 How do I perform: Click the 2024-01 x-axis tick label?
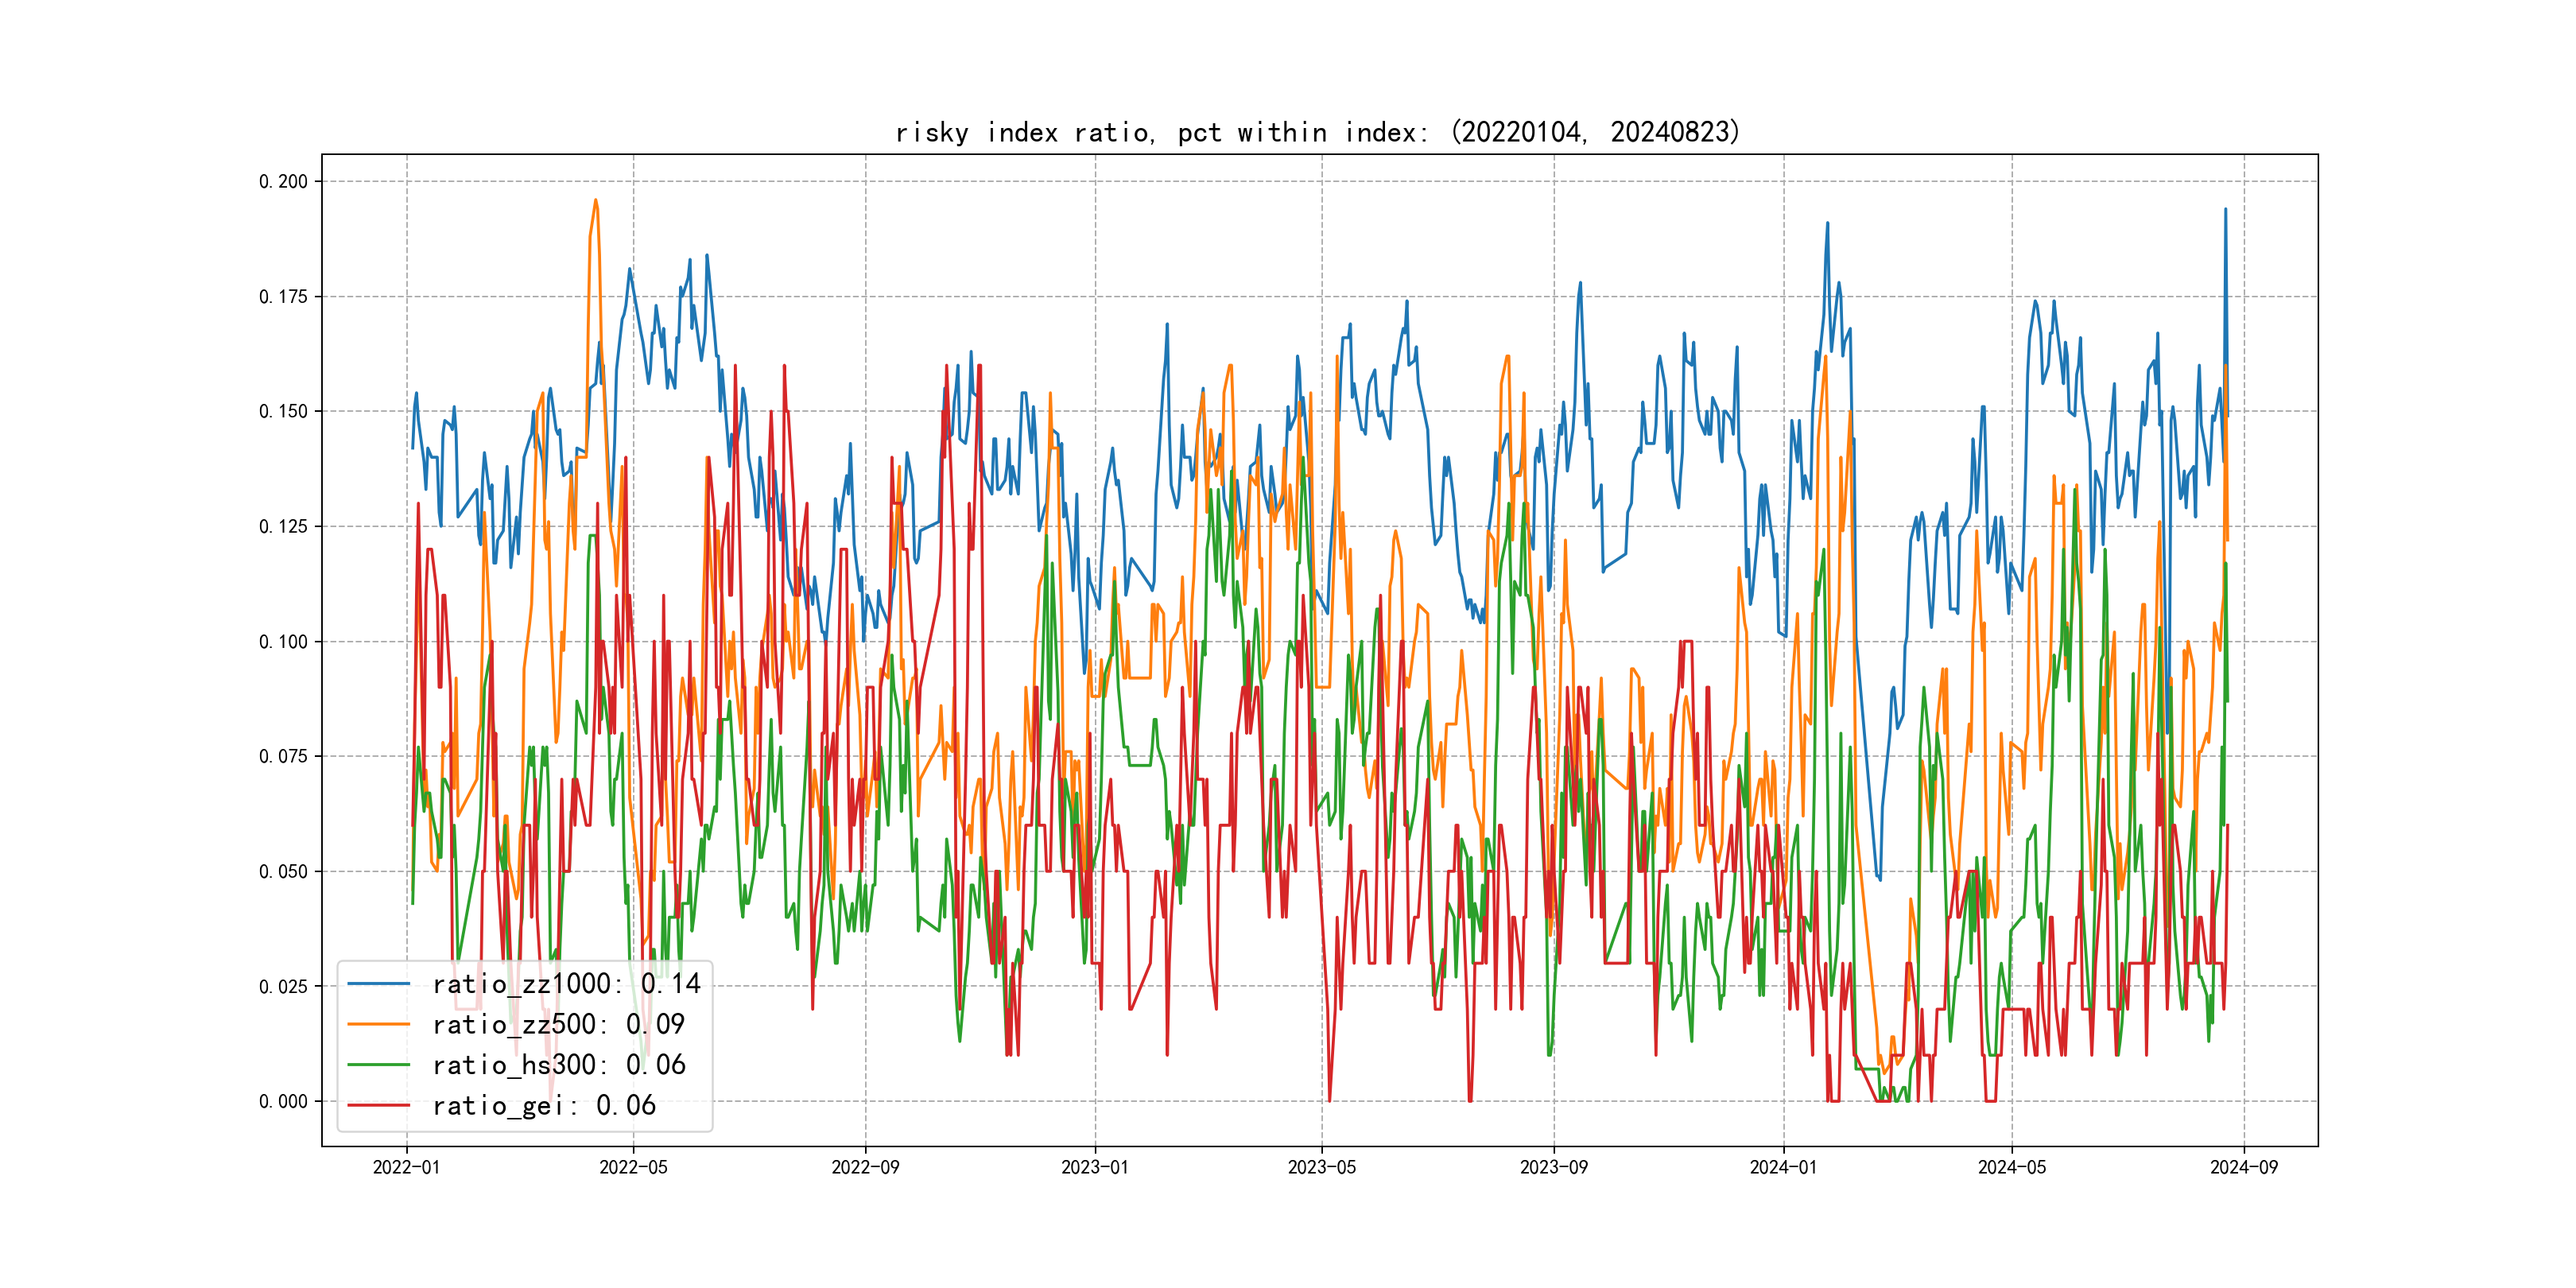click(1783, 1167)
